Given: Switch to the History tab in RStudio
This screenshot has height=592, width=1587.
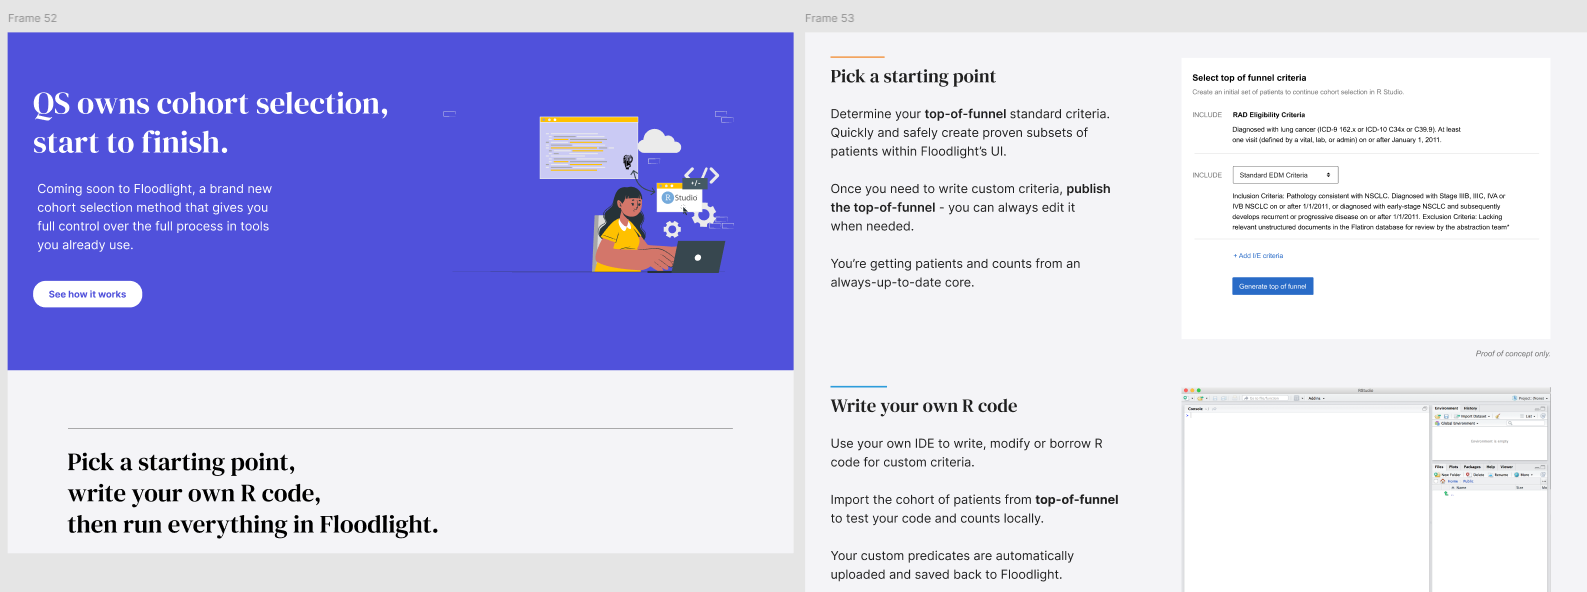Looking at the screenshot, I should [x=1470, y=408].
